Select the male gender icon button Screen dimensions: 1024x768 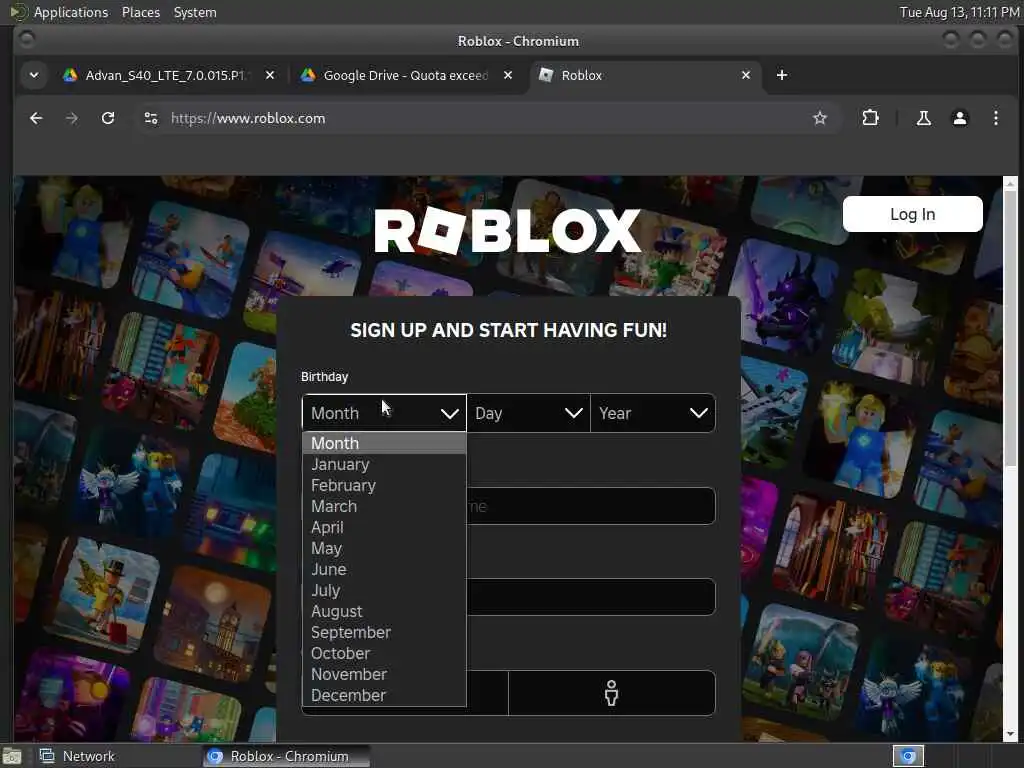(611, 693)
